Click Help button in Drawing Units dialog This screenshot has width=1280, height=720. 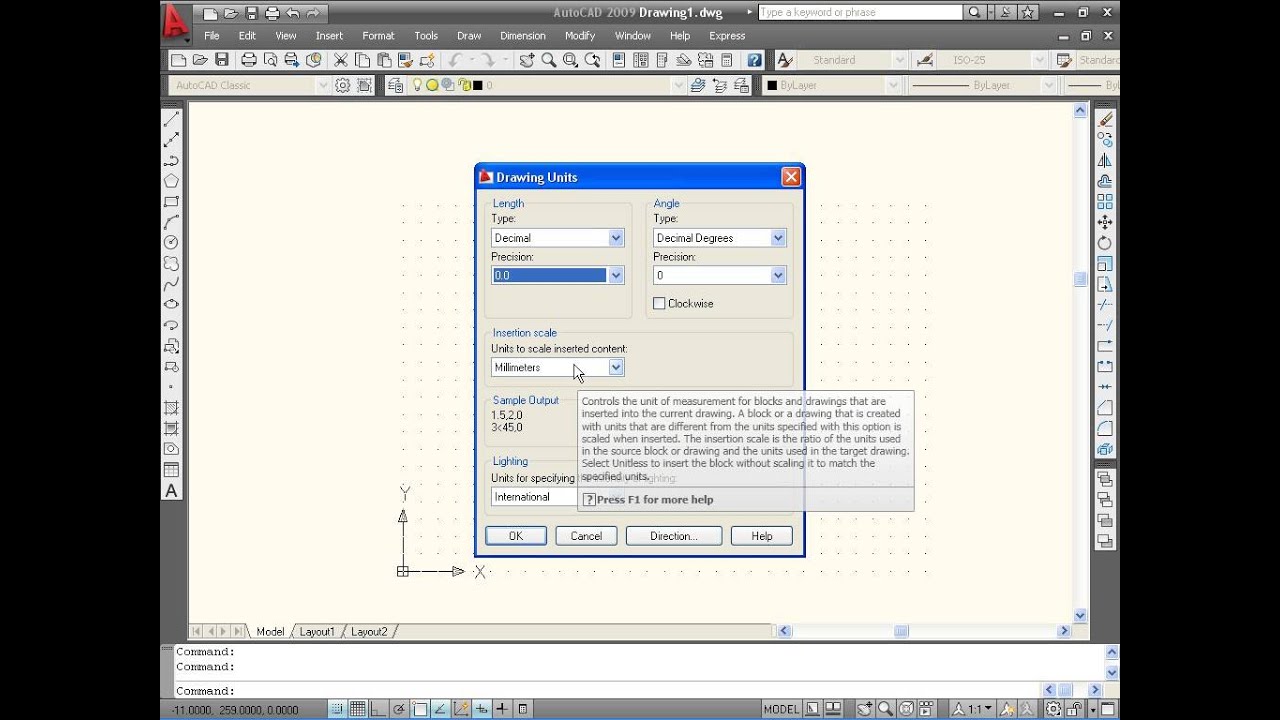pos(762,536)
